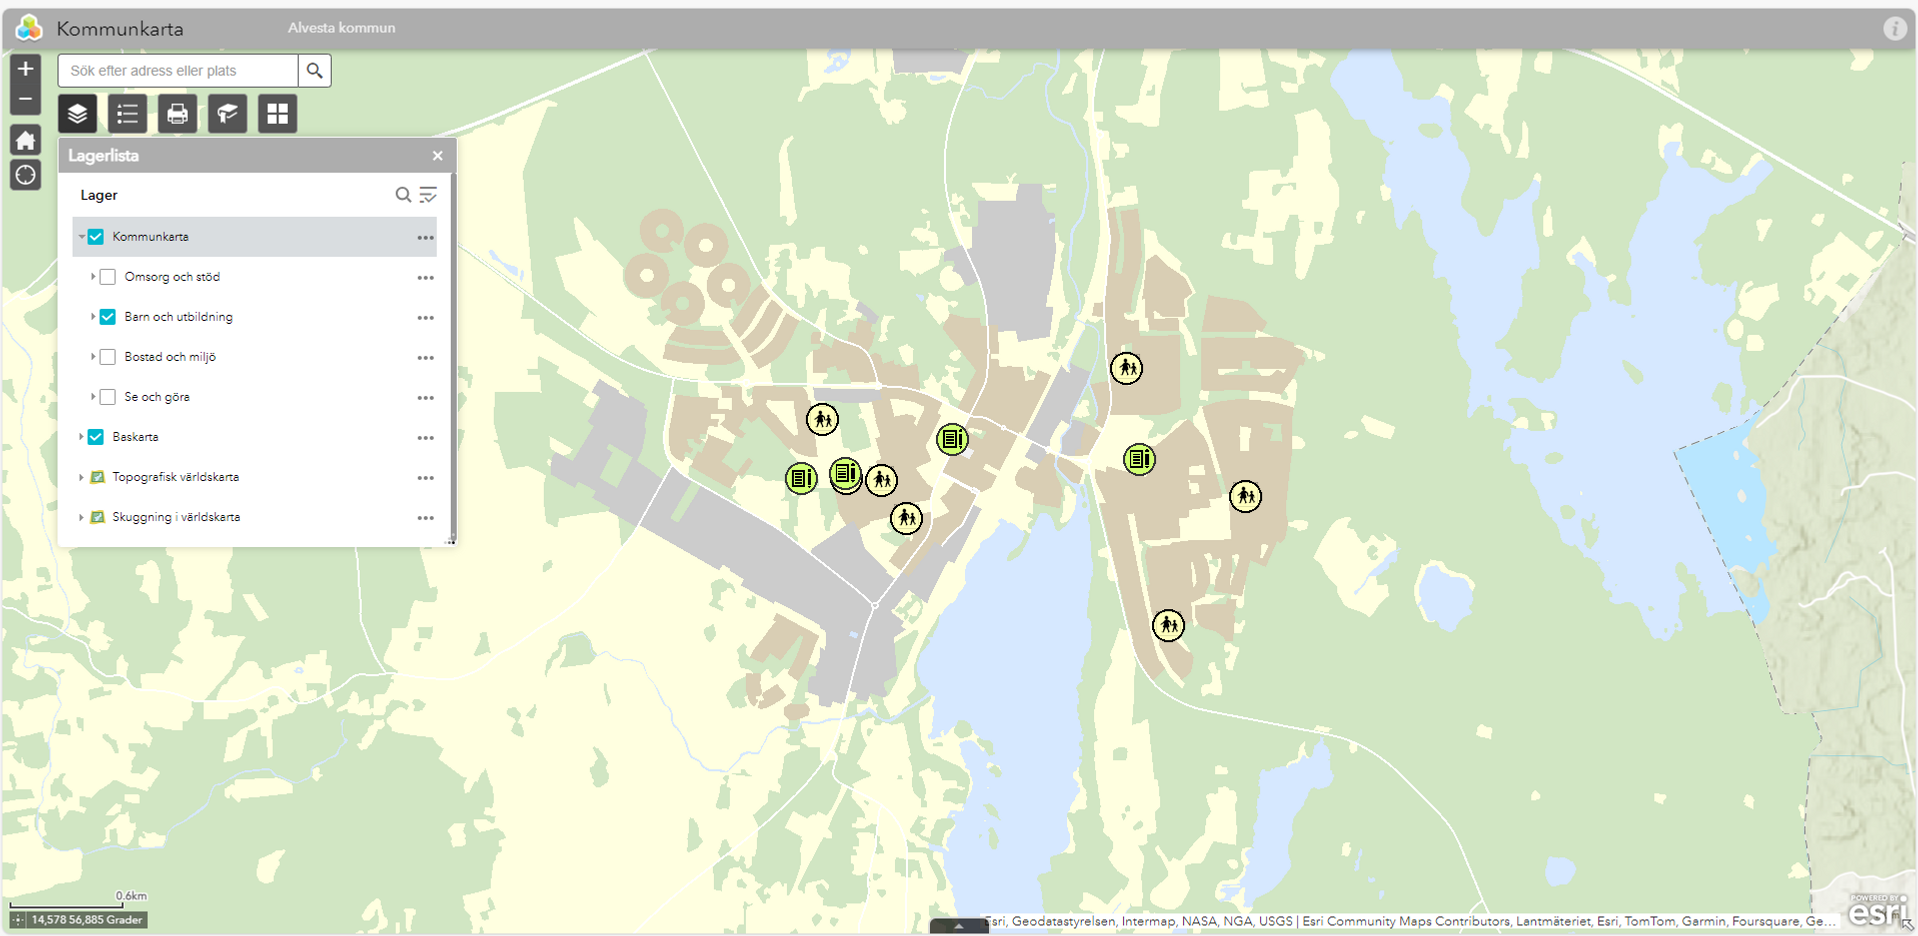Disable the Barn och utbildning layer
1918x936 pixels.
107,316
